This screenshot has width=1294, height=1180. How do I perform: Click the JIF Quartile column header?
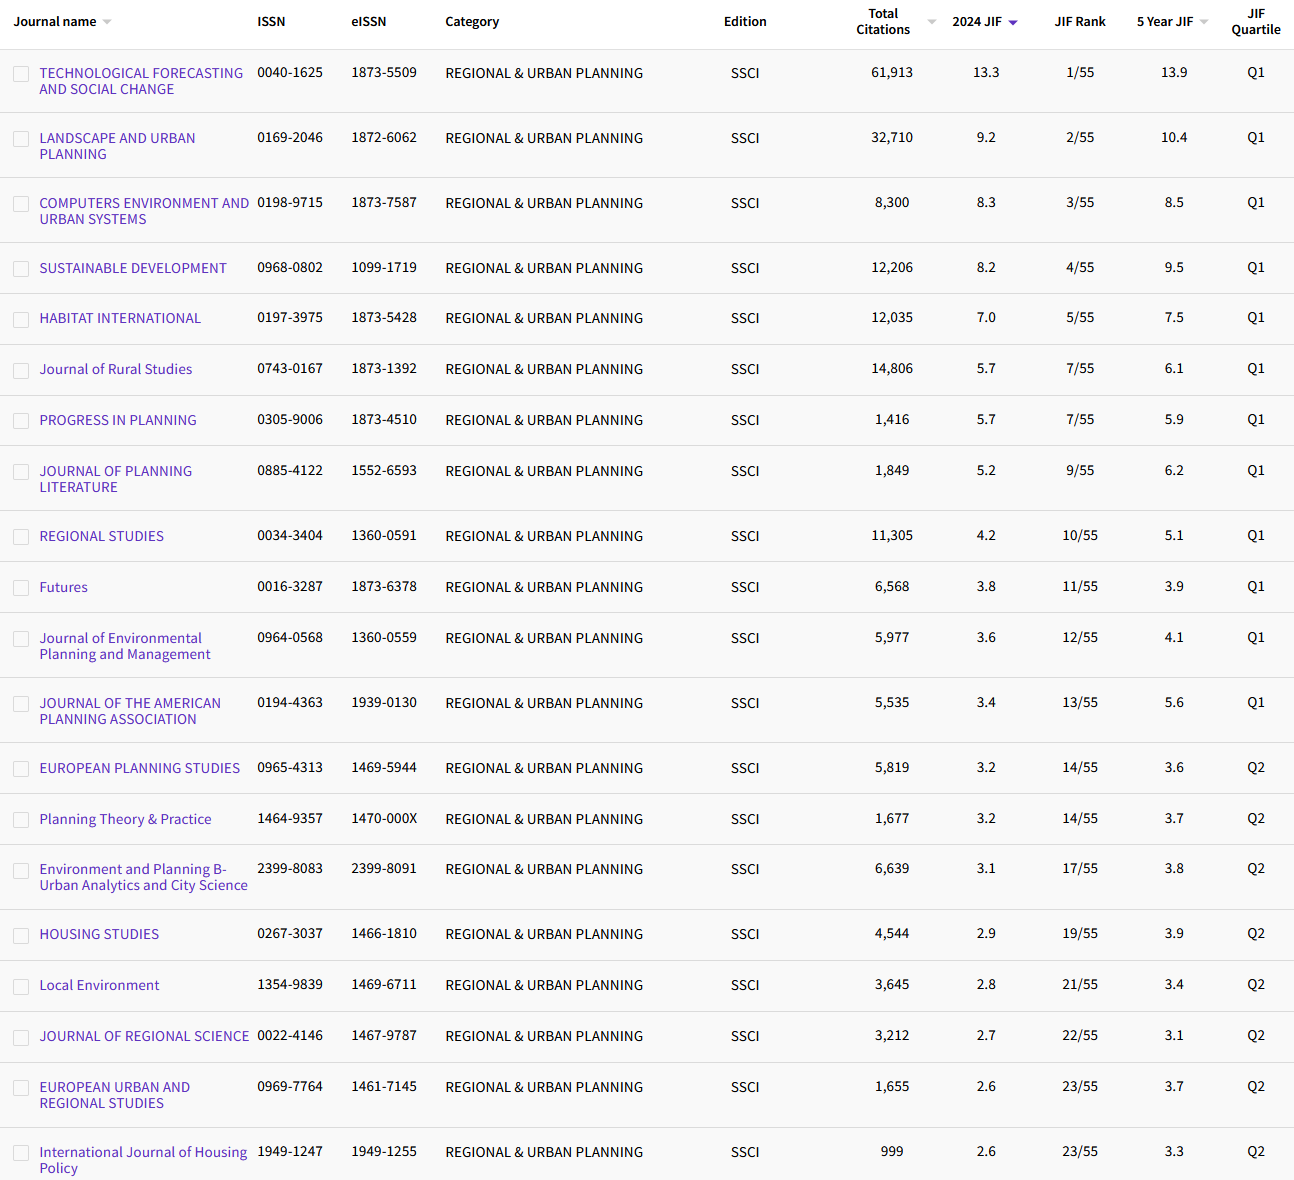pos(1256,23)
